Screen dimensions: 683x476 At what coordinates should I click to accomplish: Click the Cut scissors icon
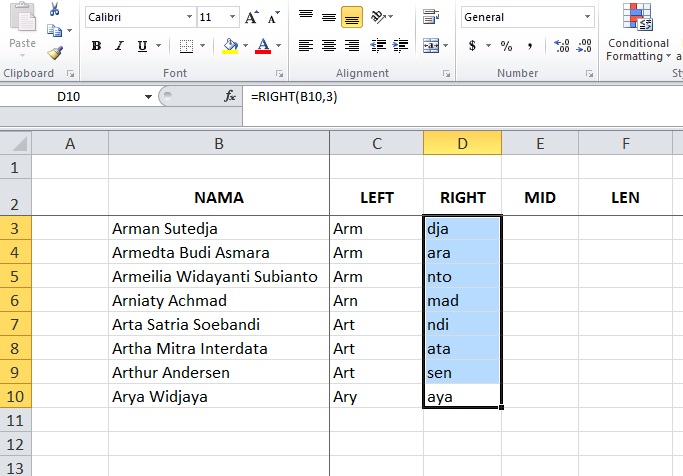point(54,10)
